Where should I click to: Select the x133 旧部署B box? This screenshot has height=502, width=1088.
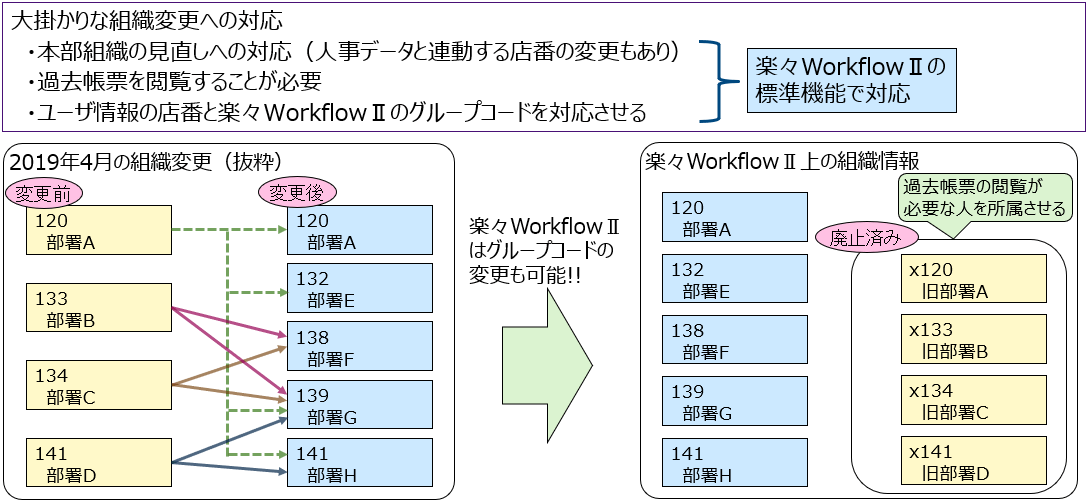click(x=974, y=340)
